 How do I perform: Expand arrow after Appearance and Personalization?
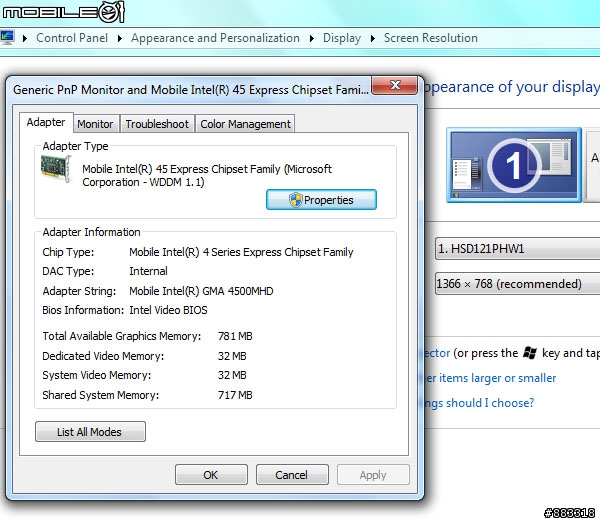click(x=312, y=38)
